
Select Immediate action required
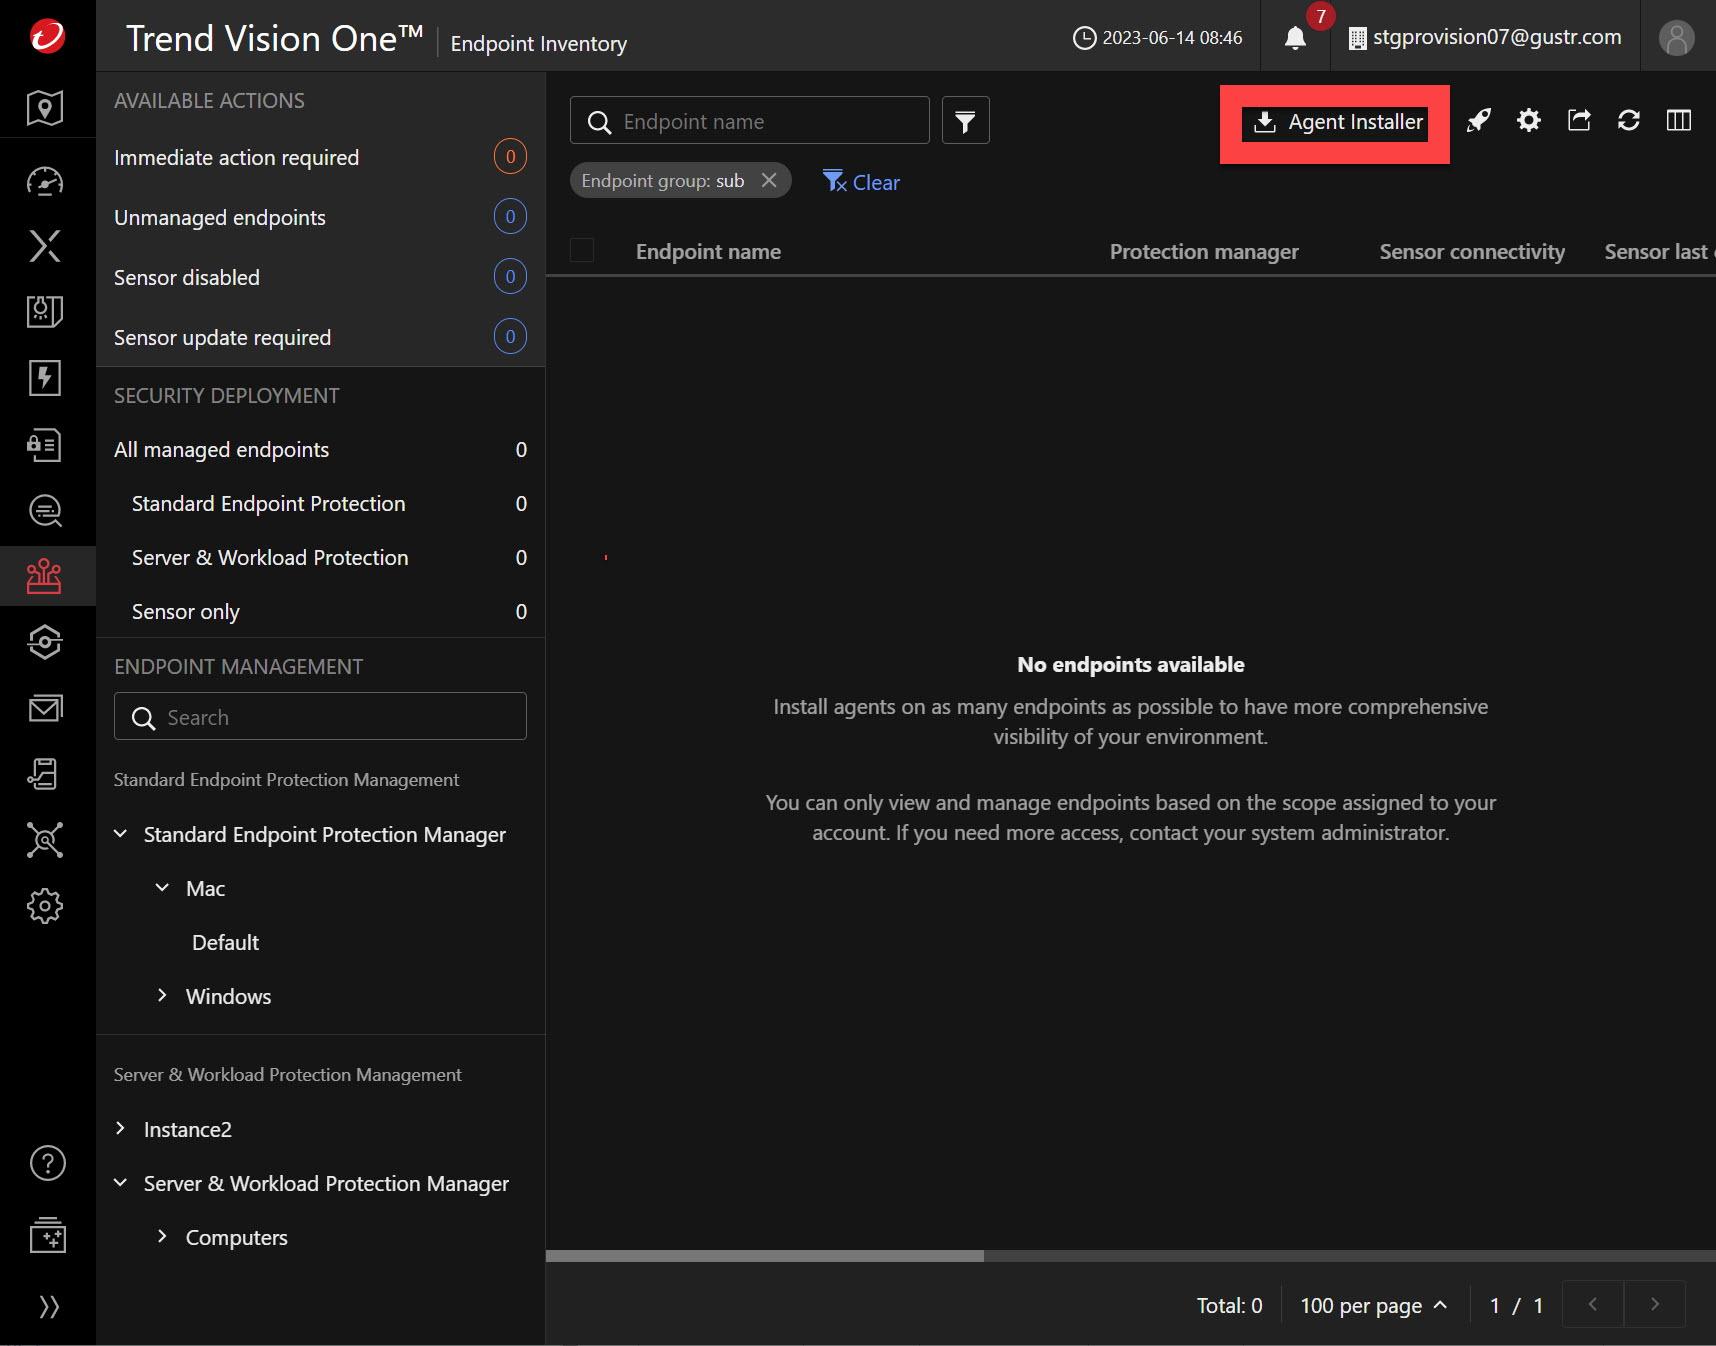click(x=236, y=158)
